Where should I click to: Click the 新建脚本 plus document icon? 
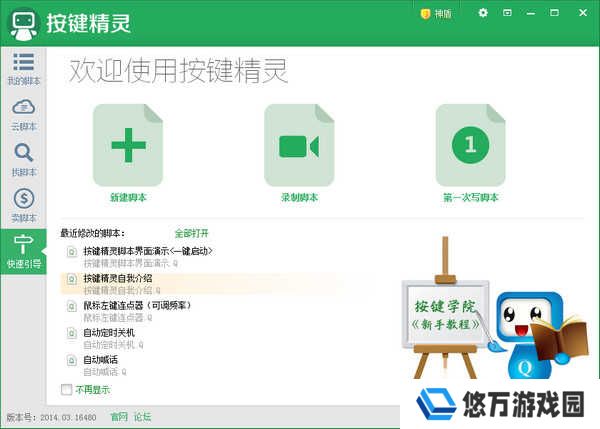coord(128,145)
